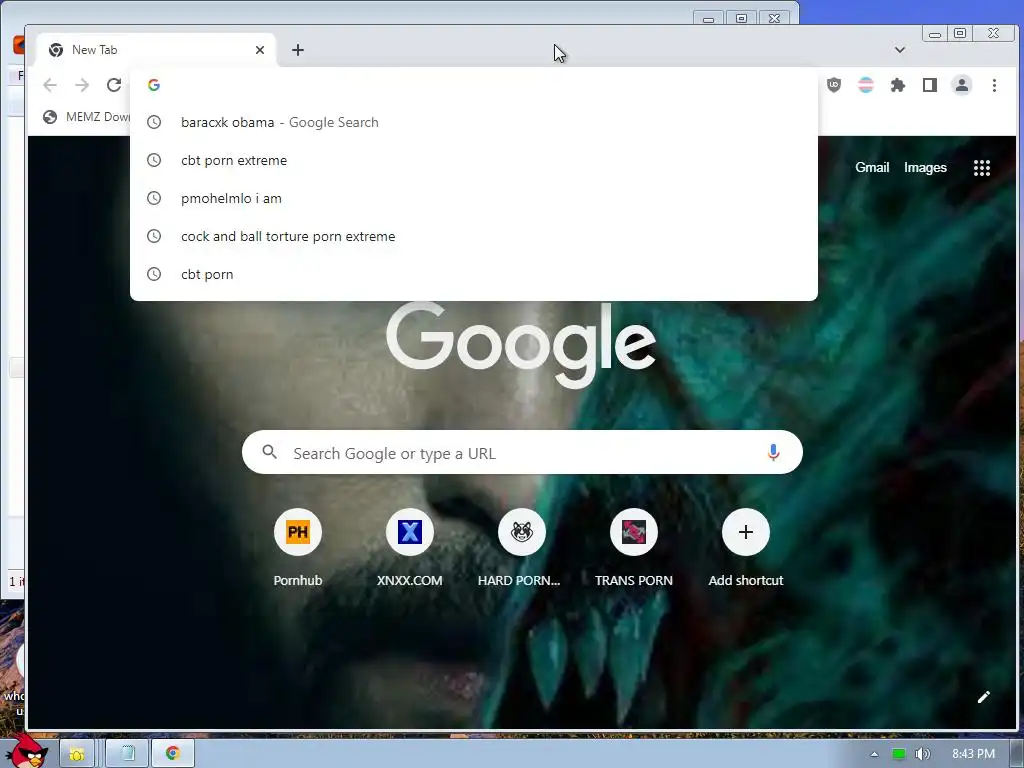This screenshot has height=768, width=1024.
Task: Click the Search Google or type a URL box
Action: coord(522,452)
